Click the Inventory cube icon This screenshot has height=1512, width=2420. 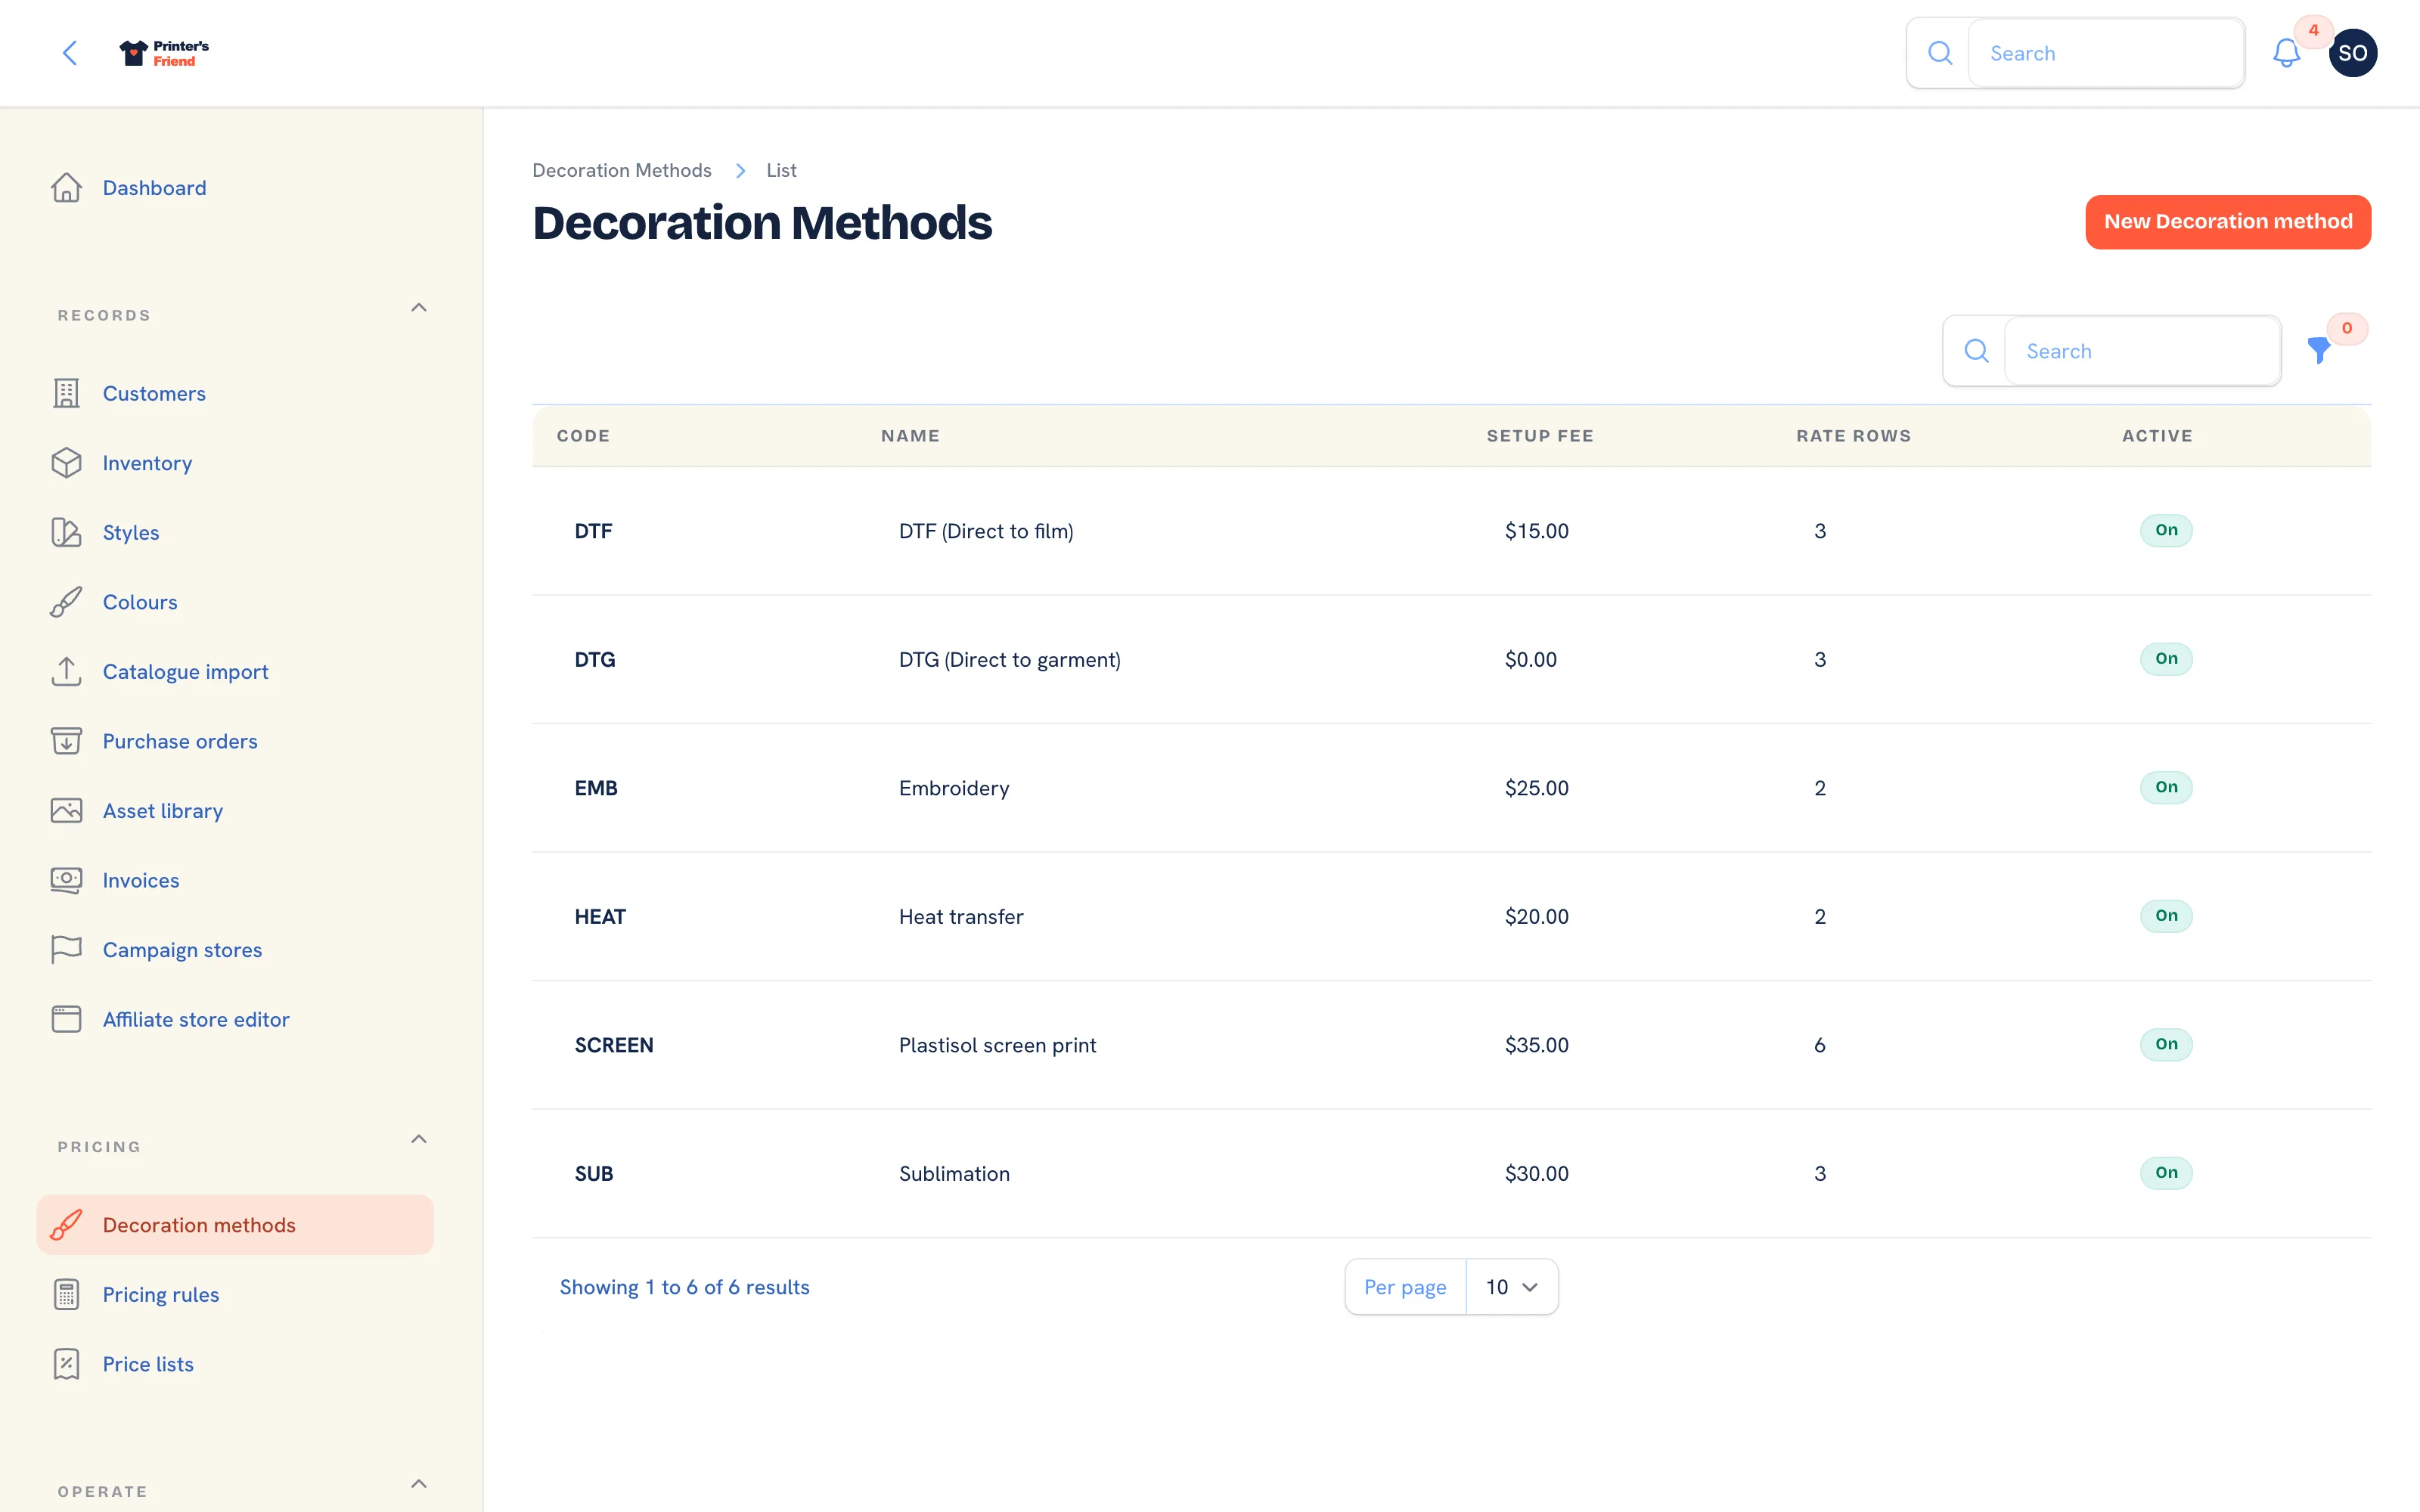67,463
